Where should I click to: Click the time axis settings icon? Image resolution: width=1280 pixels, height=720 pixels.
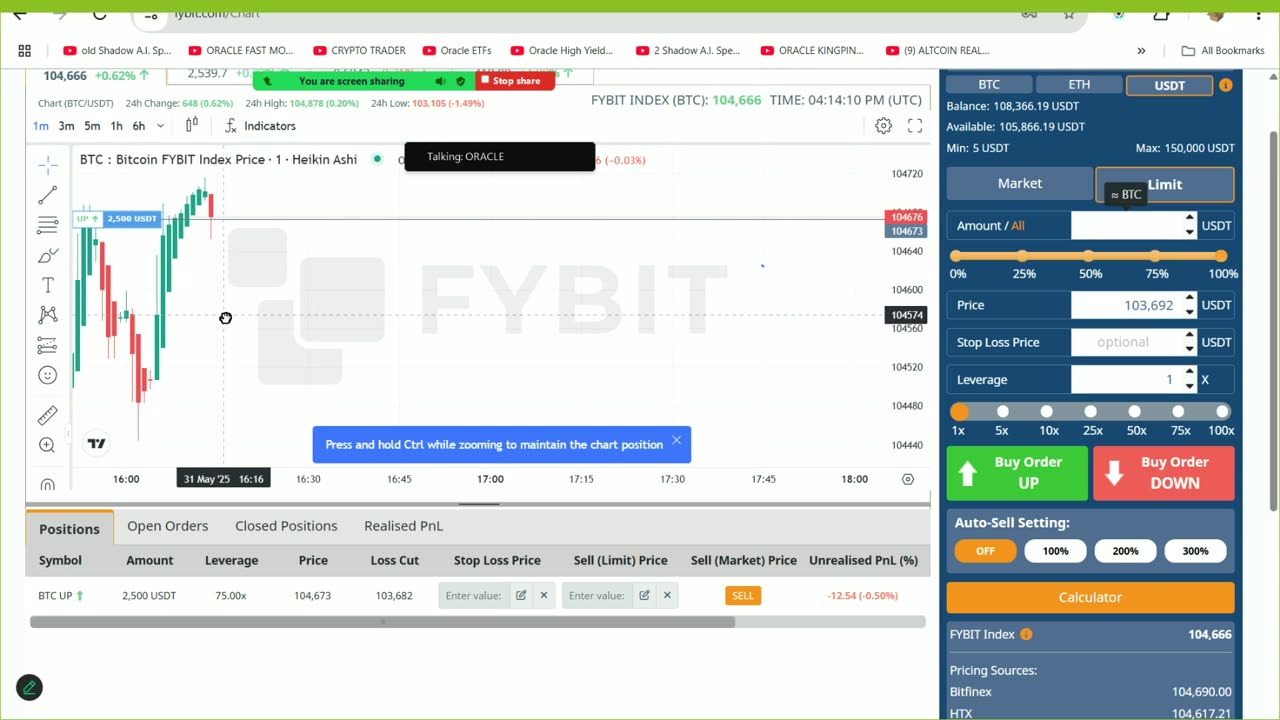click(x=908, y=479)
